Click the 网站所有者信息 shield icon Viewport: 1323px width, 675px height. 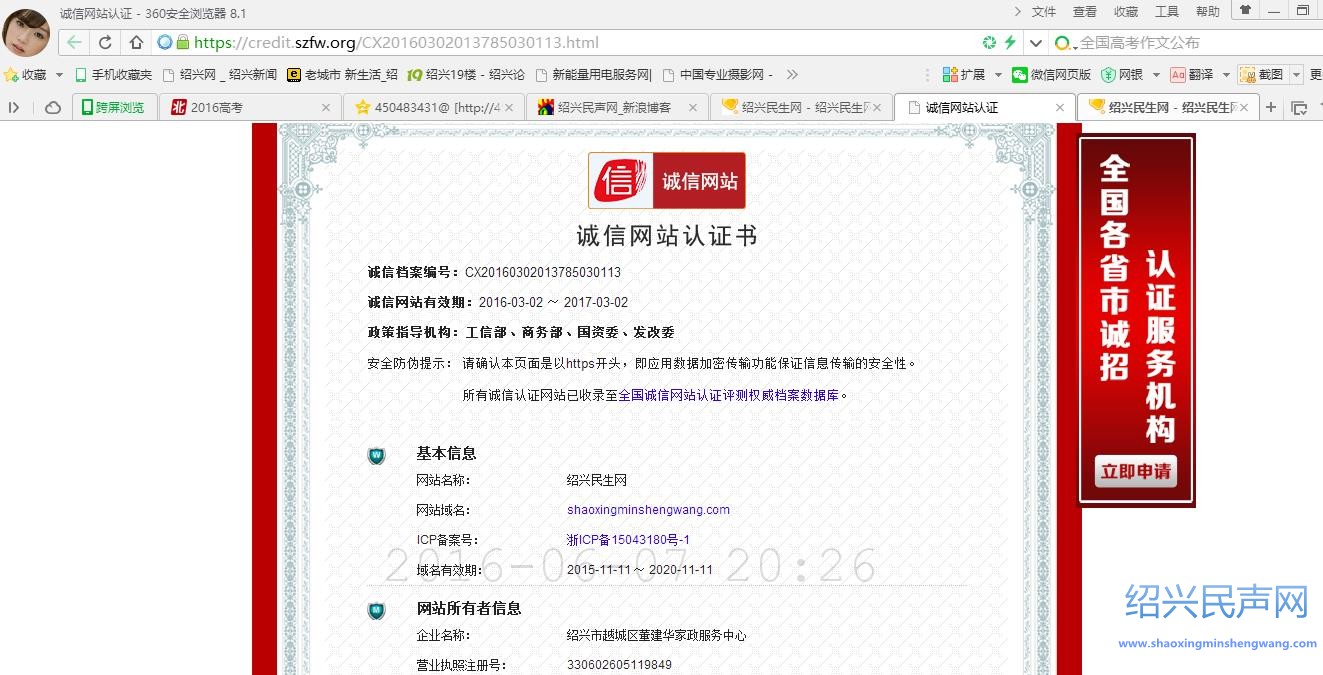click(x=376, y=610)
